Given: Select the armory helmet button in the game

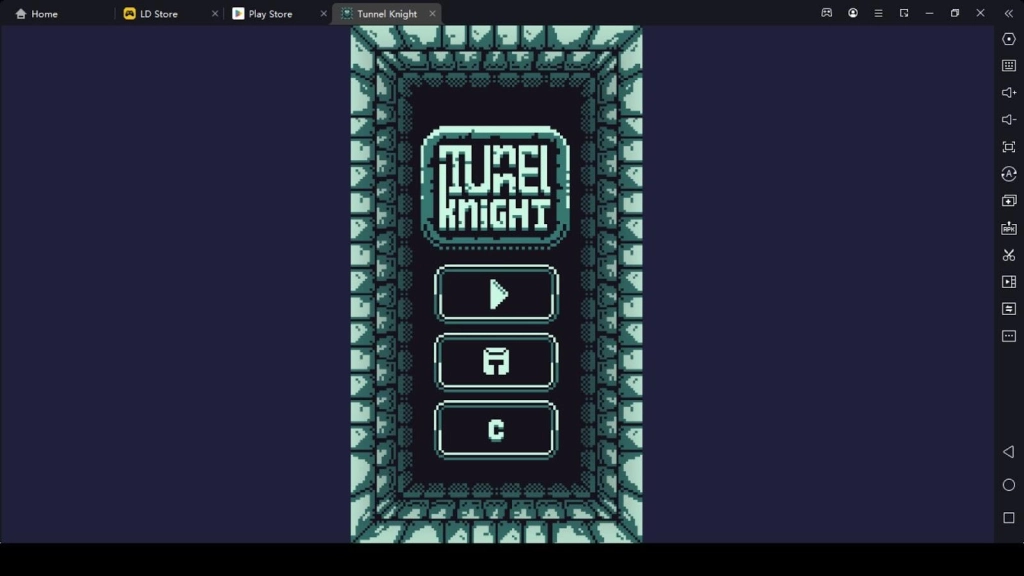Looking at the screenshot, I should click(496, 361).
